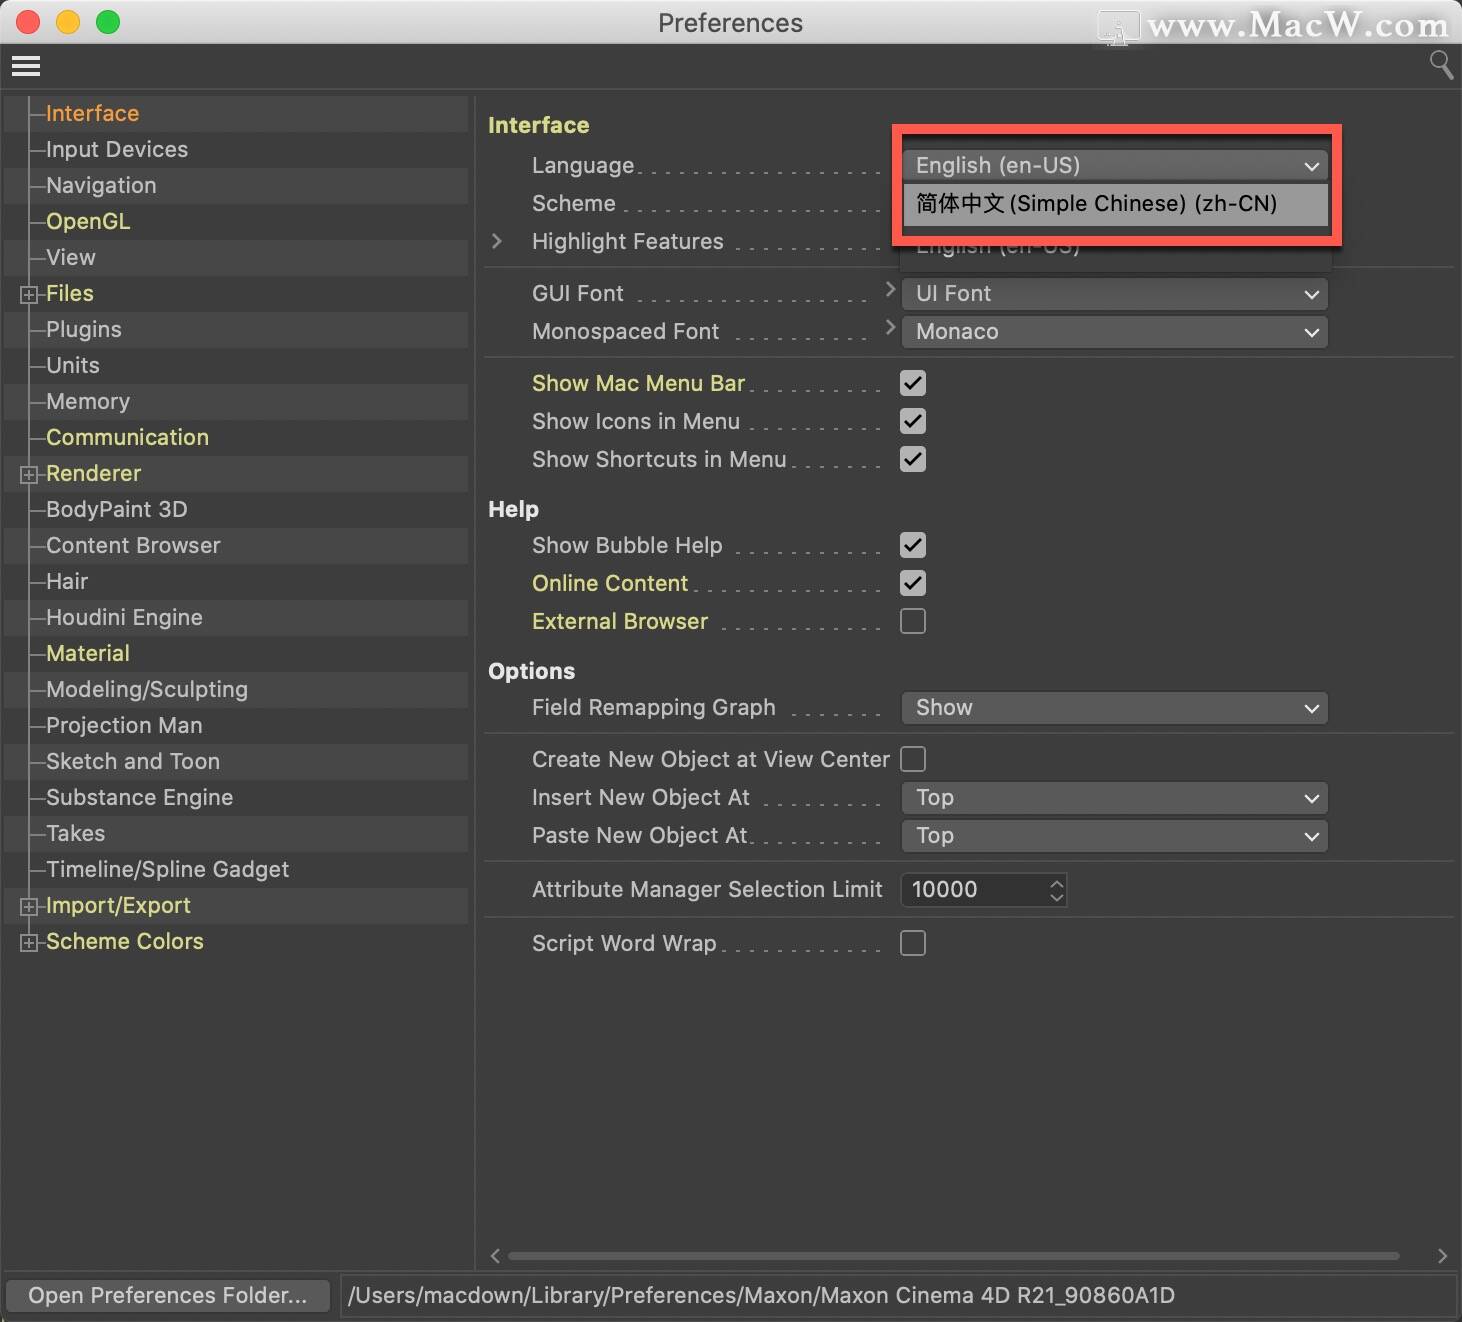1462x1322 pixels.
Task: Open the GUI Font dropdown
Action: tap(1115, 294)
